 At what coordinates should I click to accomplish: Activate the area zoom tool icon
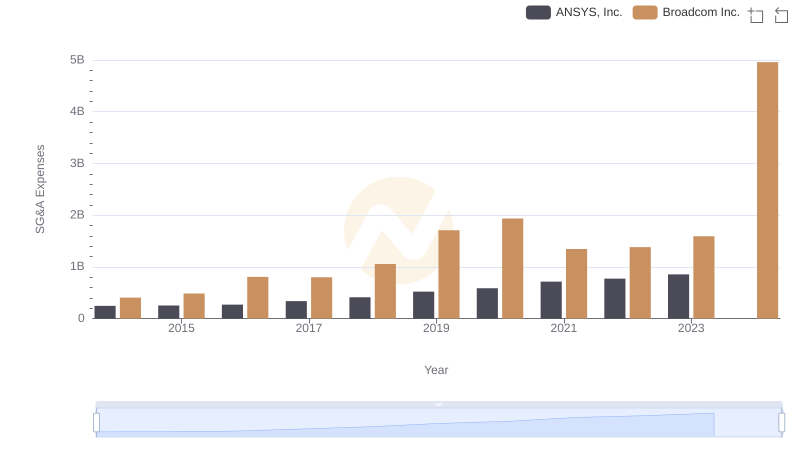[756, 15]
